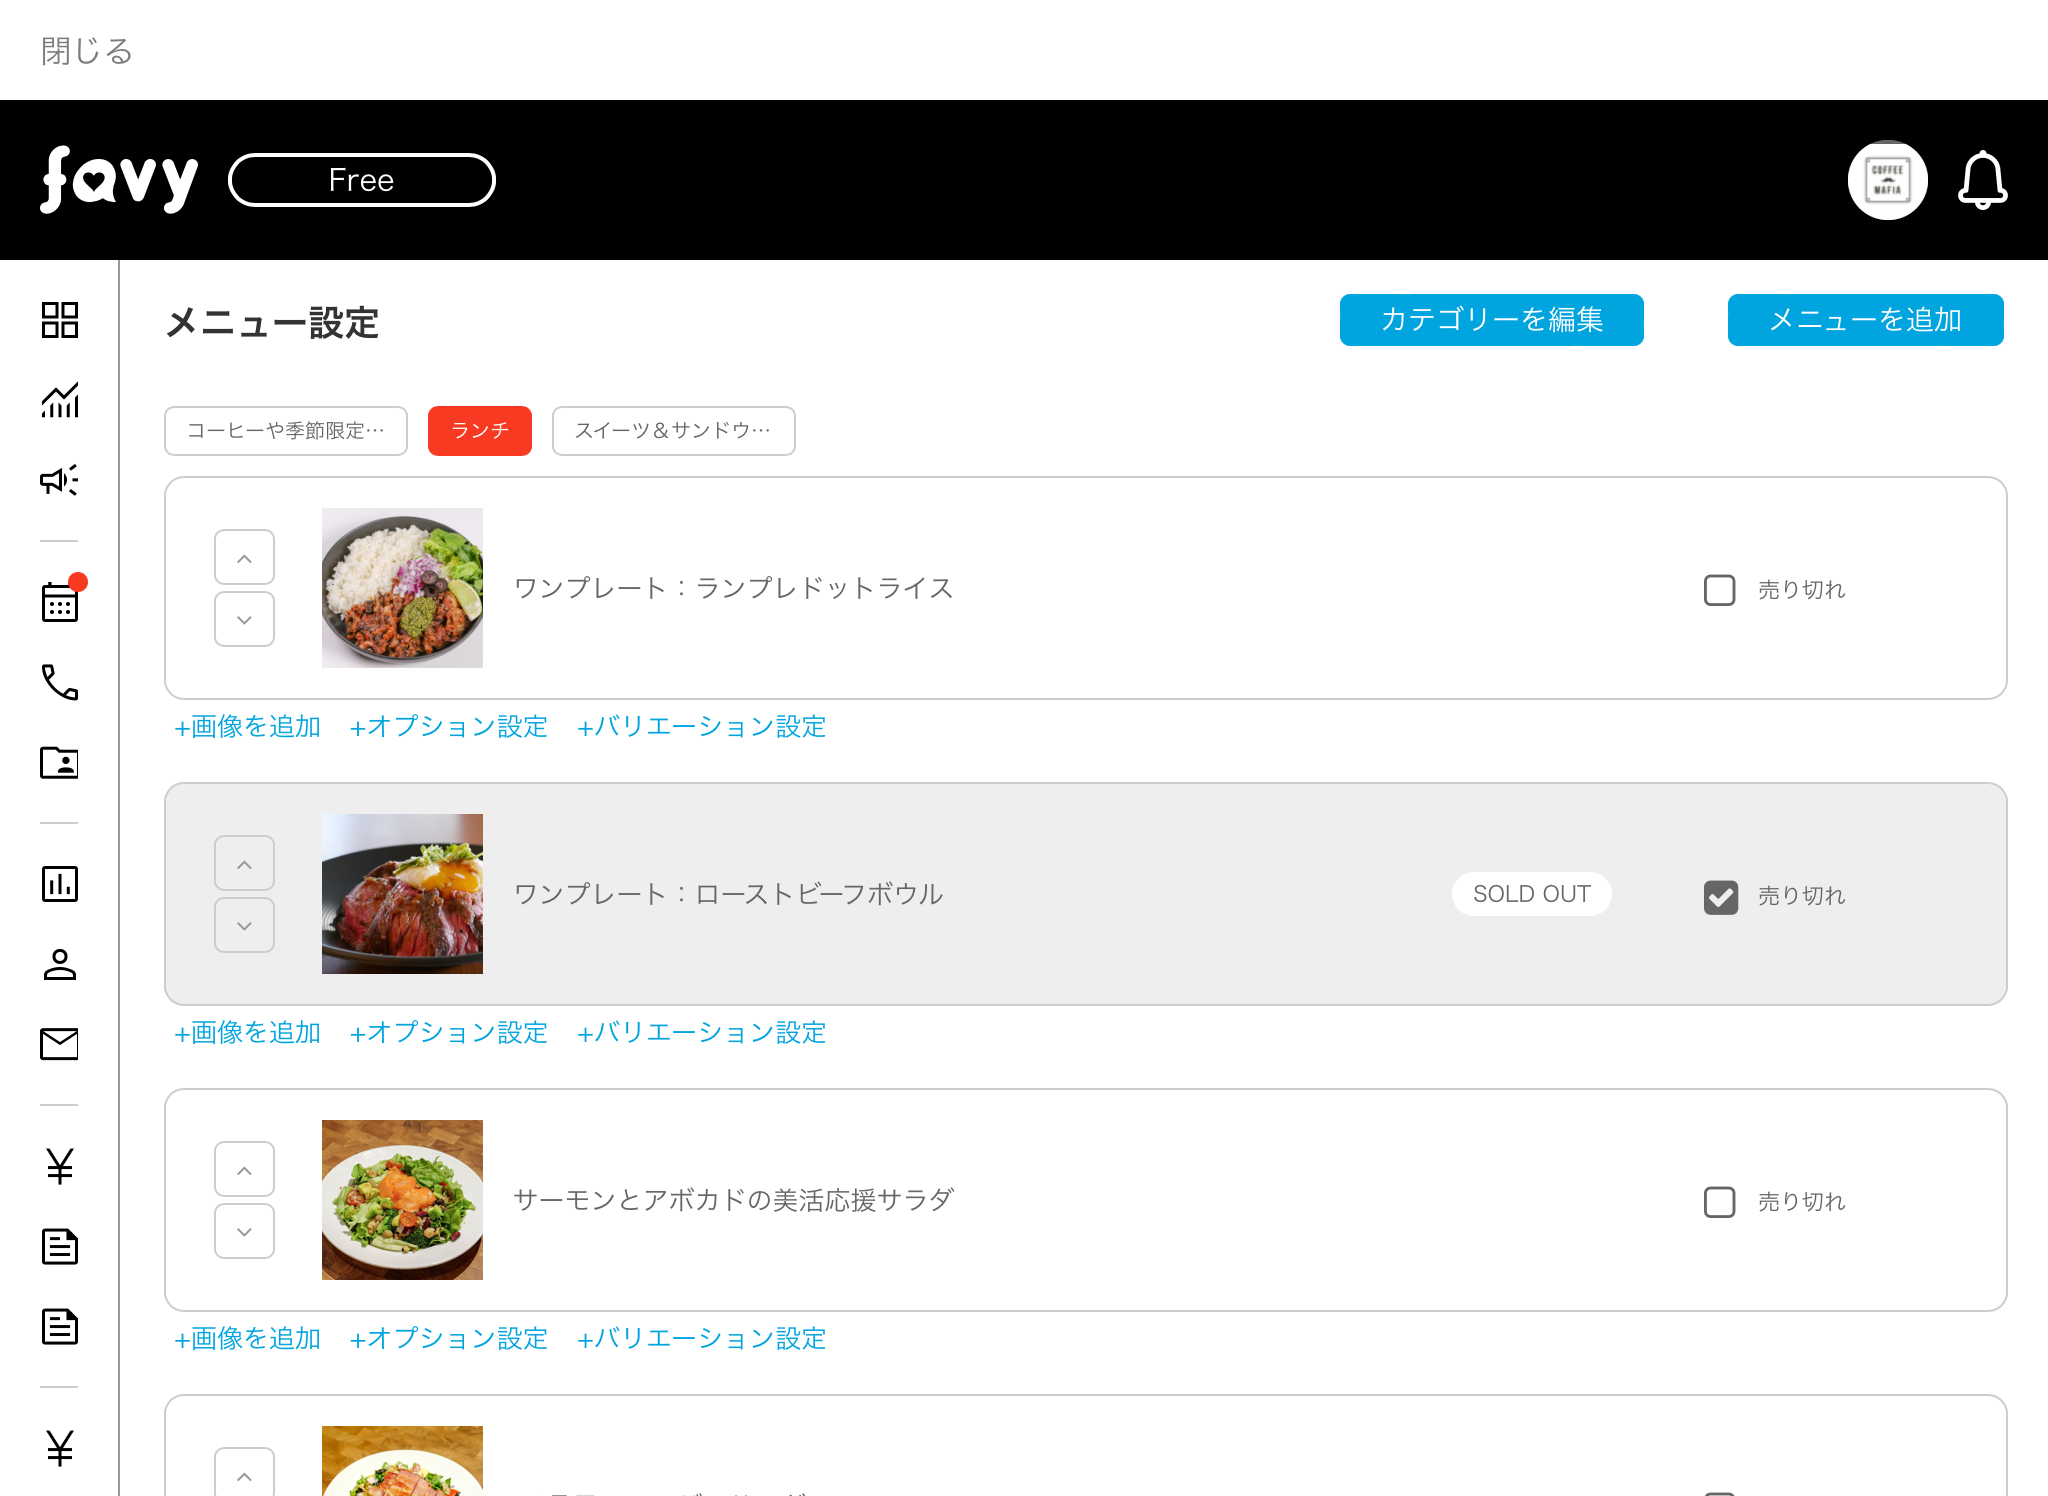The width and height of the screenshot is (2048, 1496).
Task: Move ランプレドットライス down with the chevron
Action: (x=244, y=620)
